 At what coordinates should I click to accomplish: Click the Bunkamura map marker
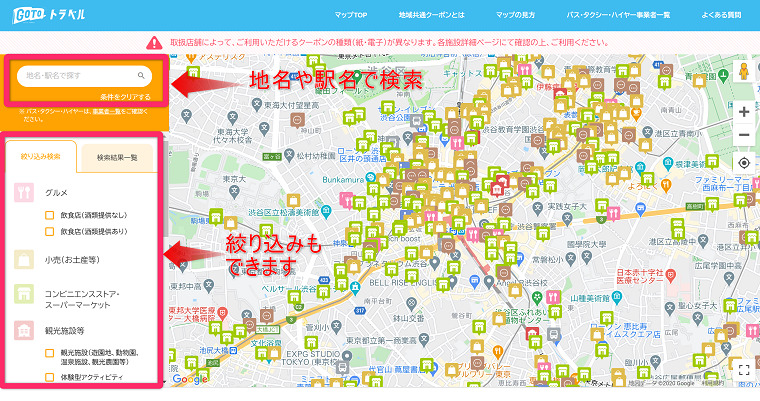coord(371,178)
